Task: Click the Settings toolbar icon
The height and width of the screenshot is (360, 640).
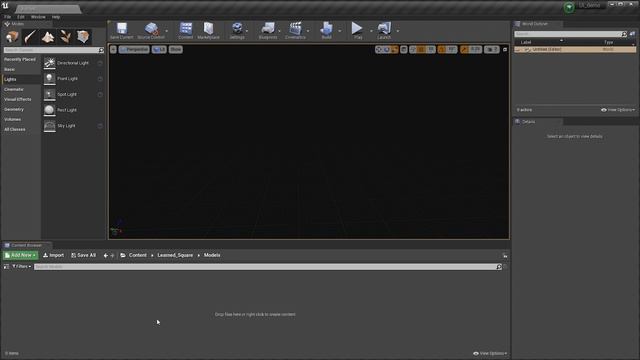Action: pos(237,29)
